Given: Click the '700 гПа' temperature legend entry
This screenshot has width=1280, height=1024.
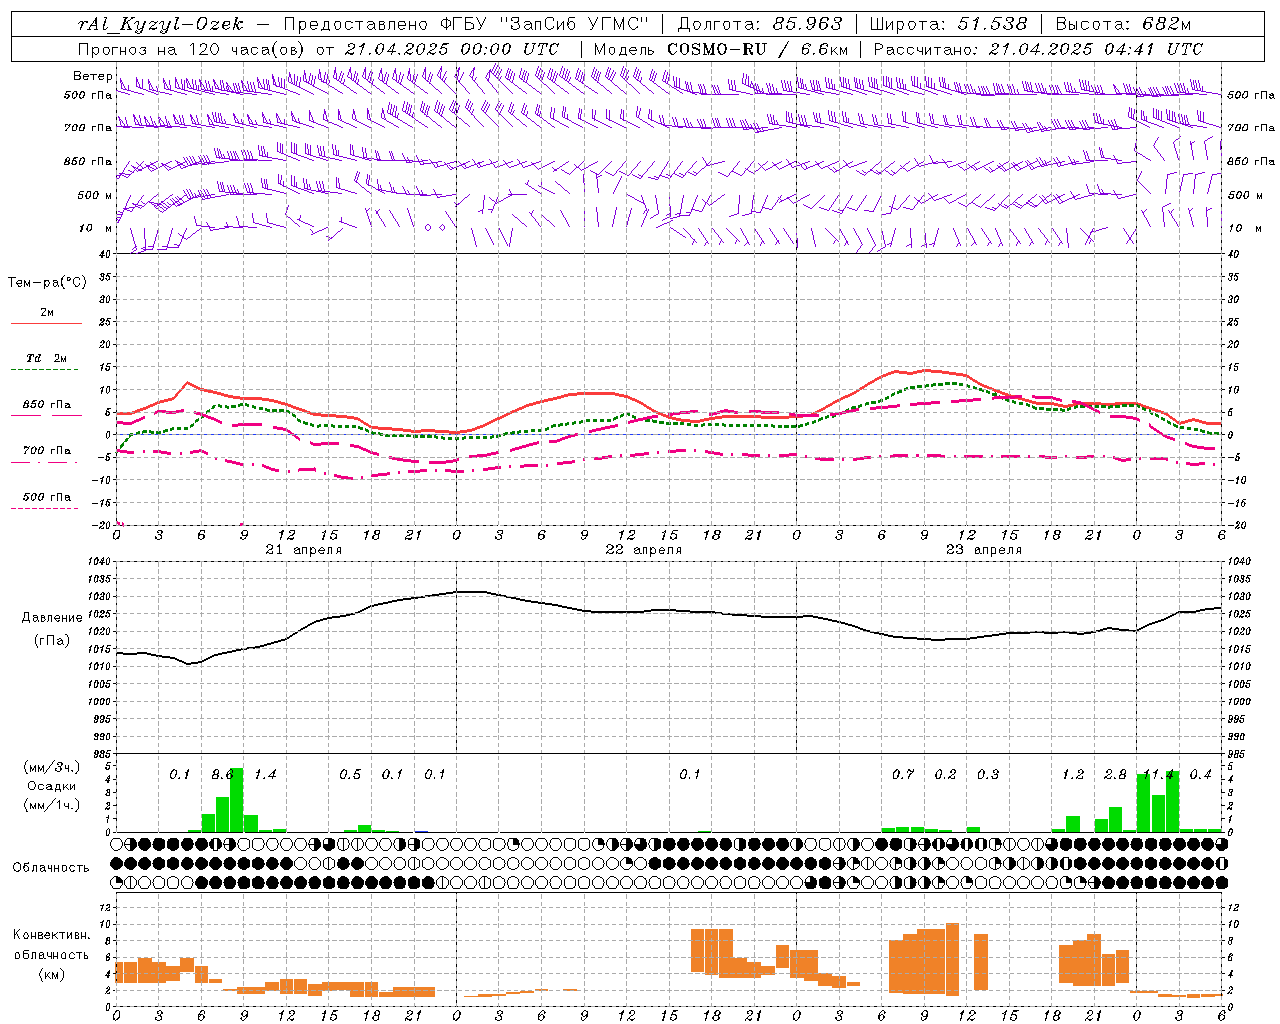Looking at the screenshot, I should [47, 450].
